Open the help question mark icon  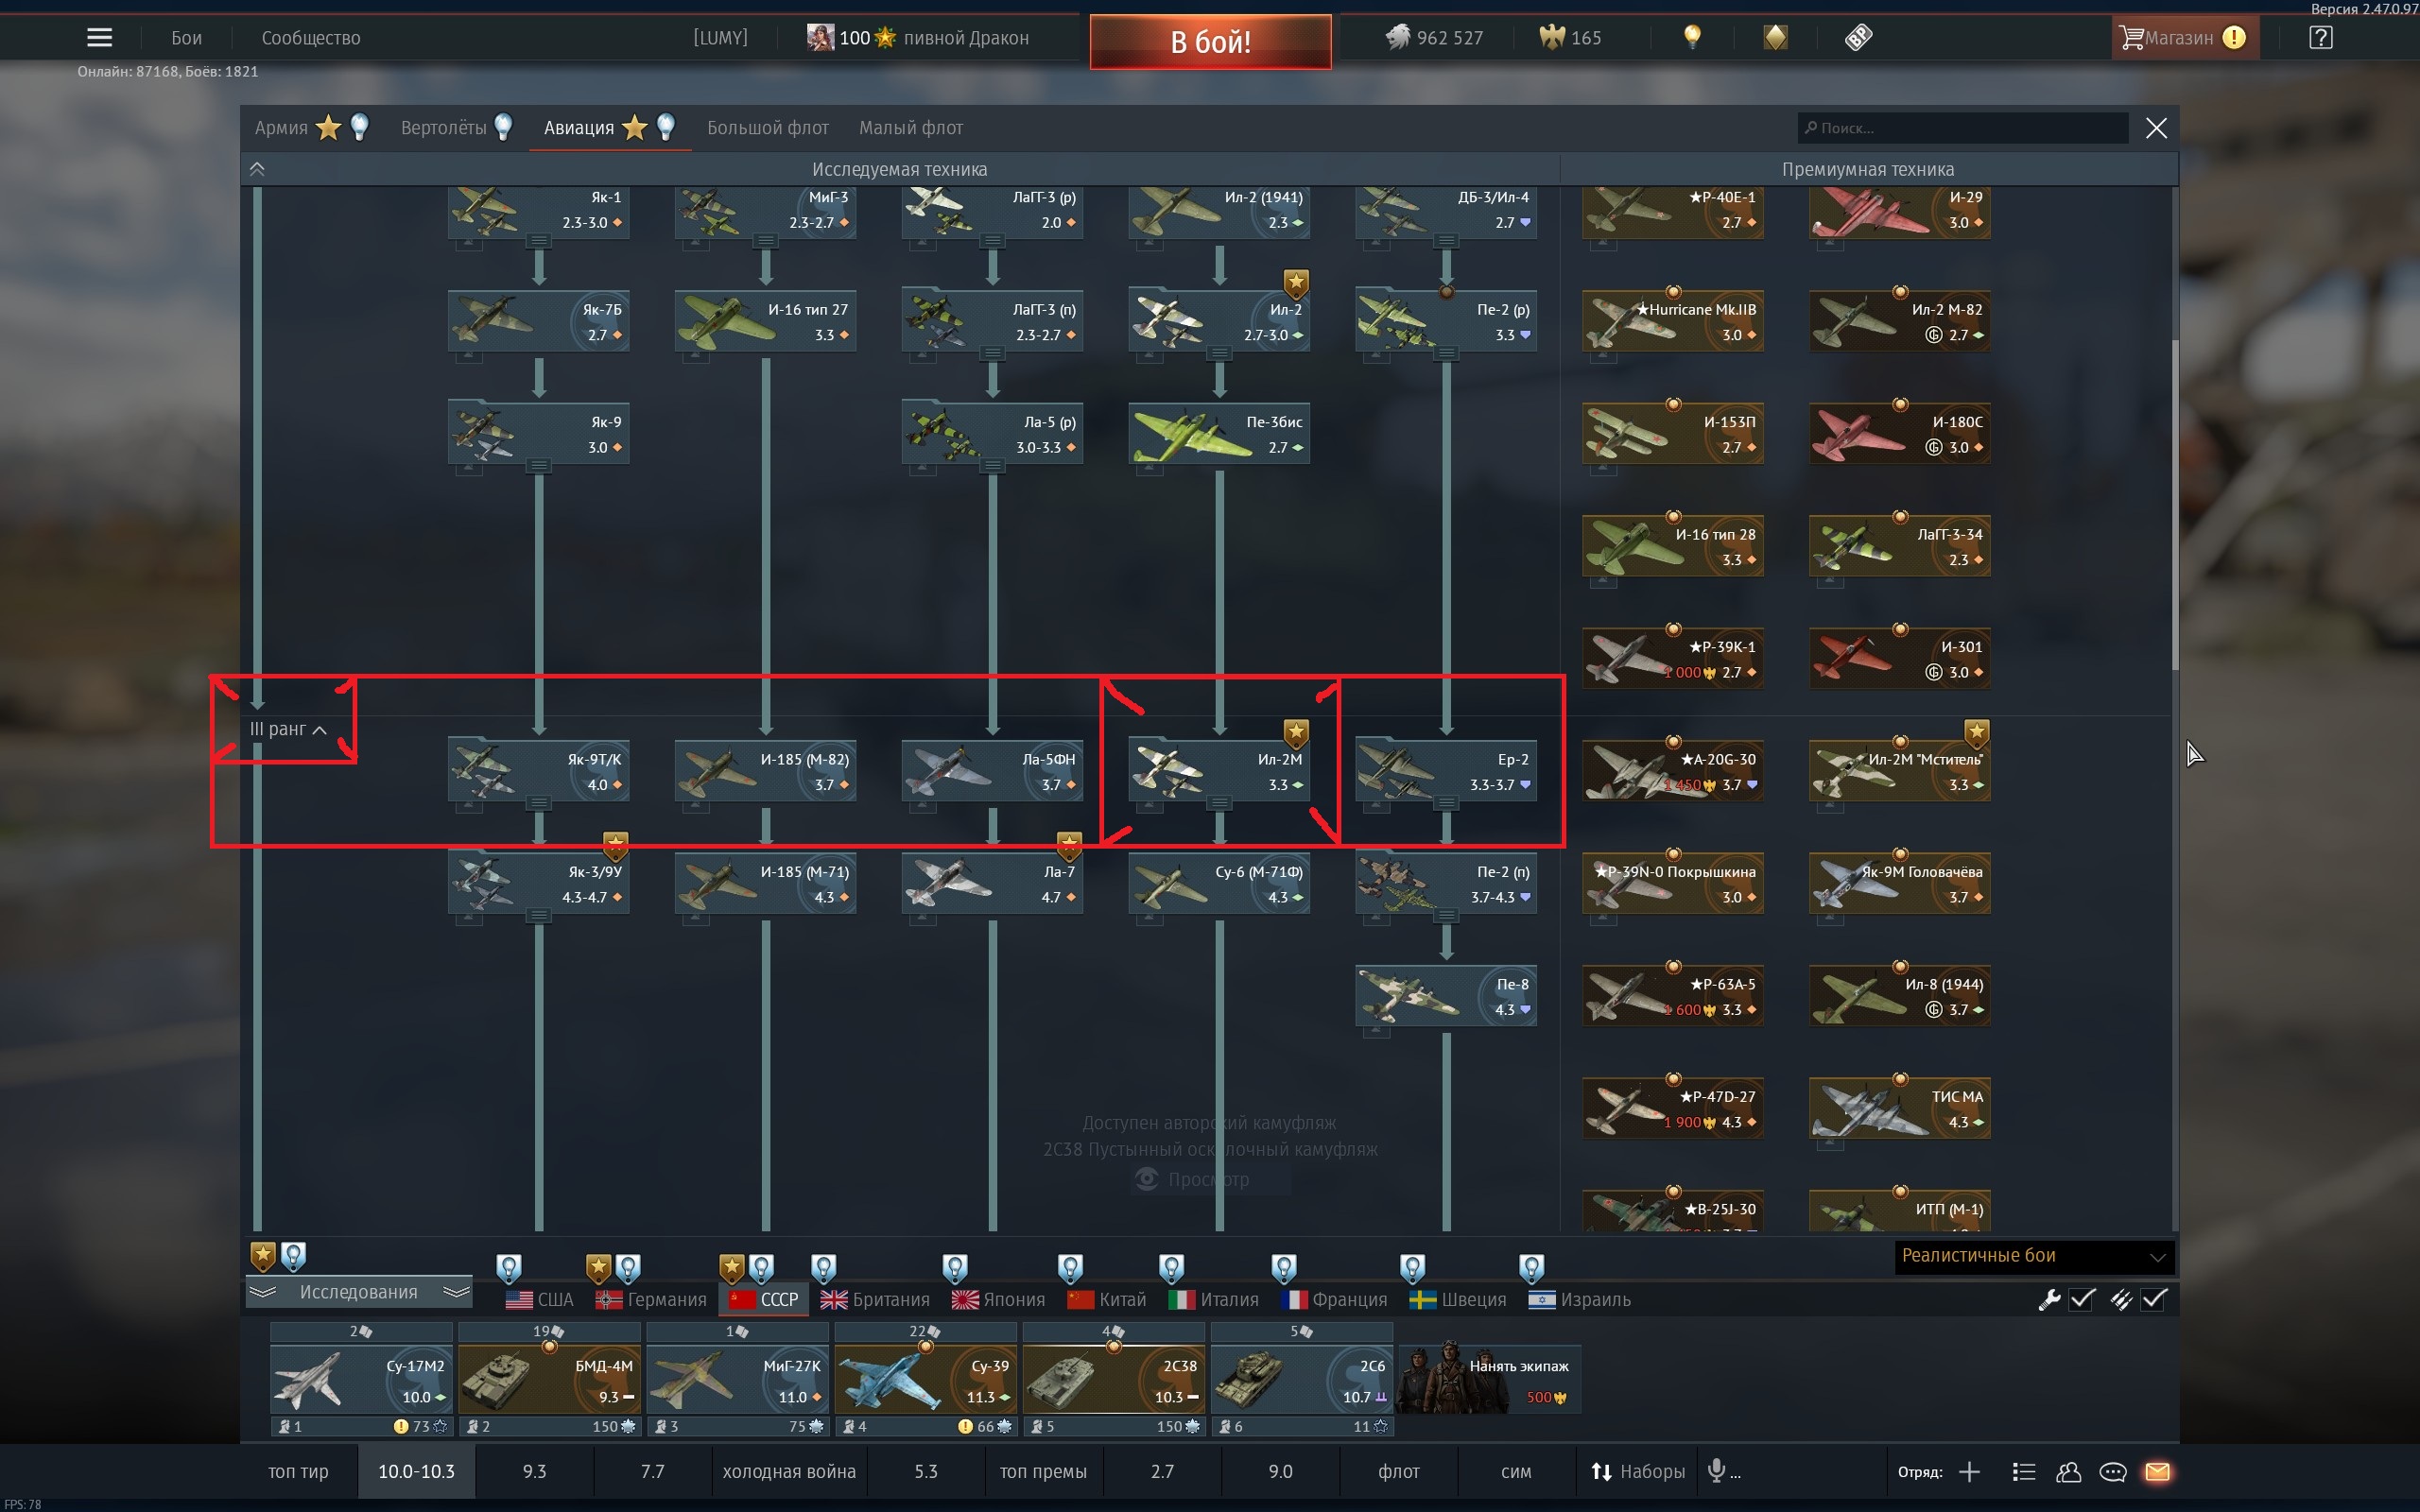tap(2320, 38)
